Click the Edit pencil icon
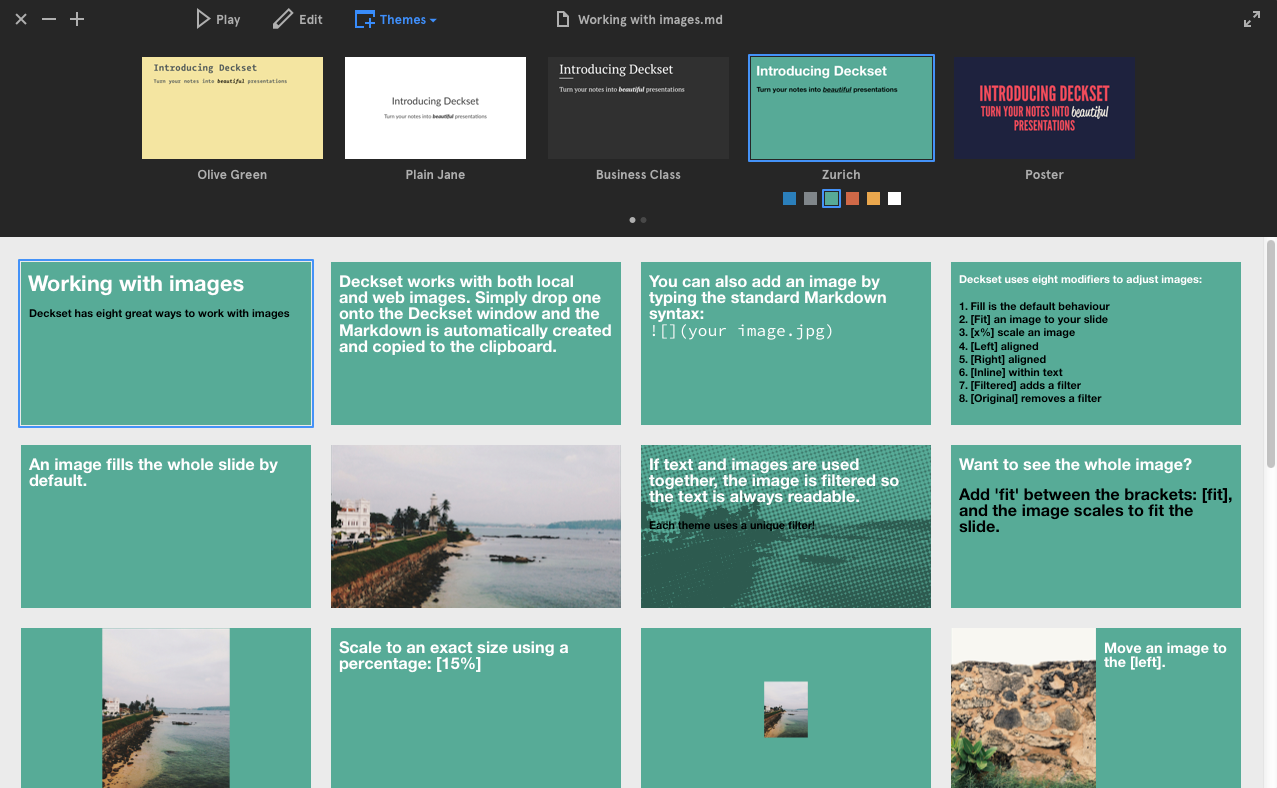Screen dimensions: 1277x788 pos(283,19)
